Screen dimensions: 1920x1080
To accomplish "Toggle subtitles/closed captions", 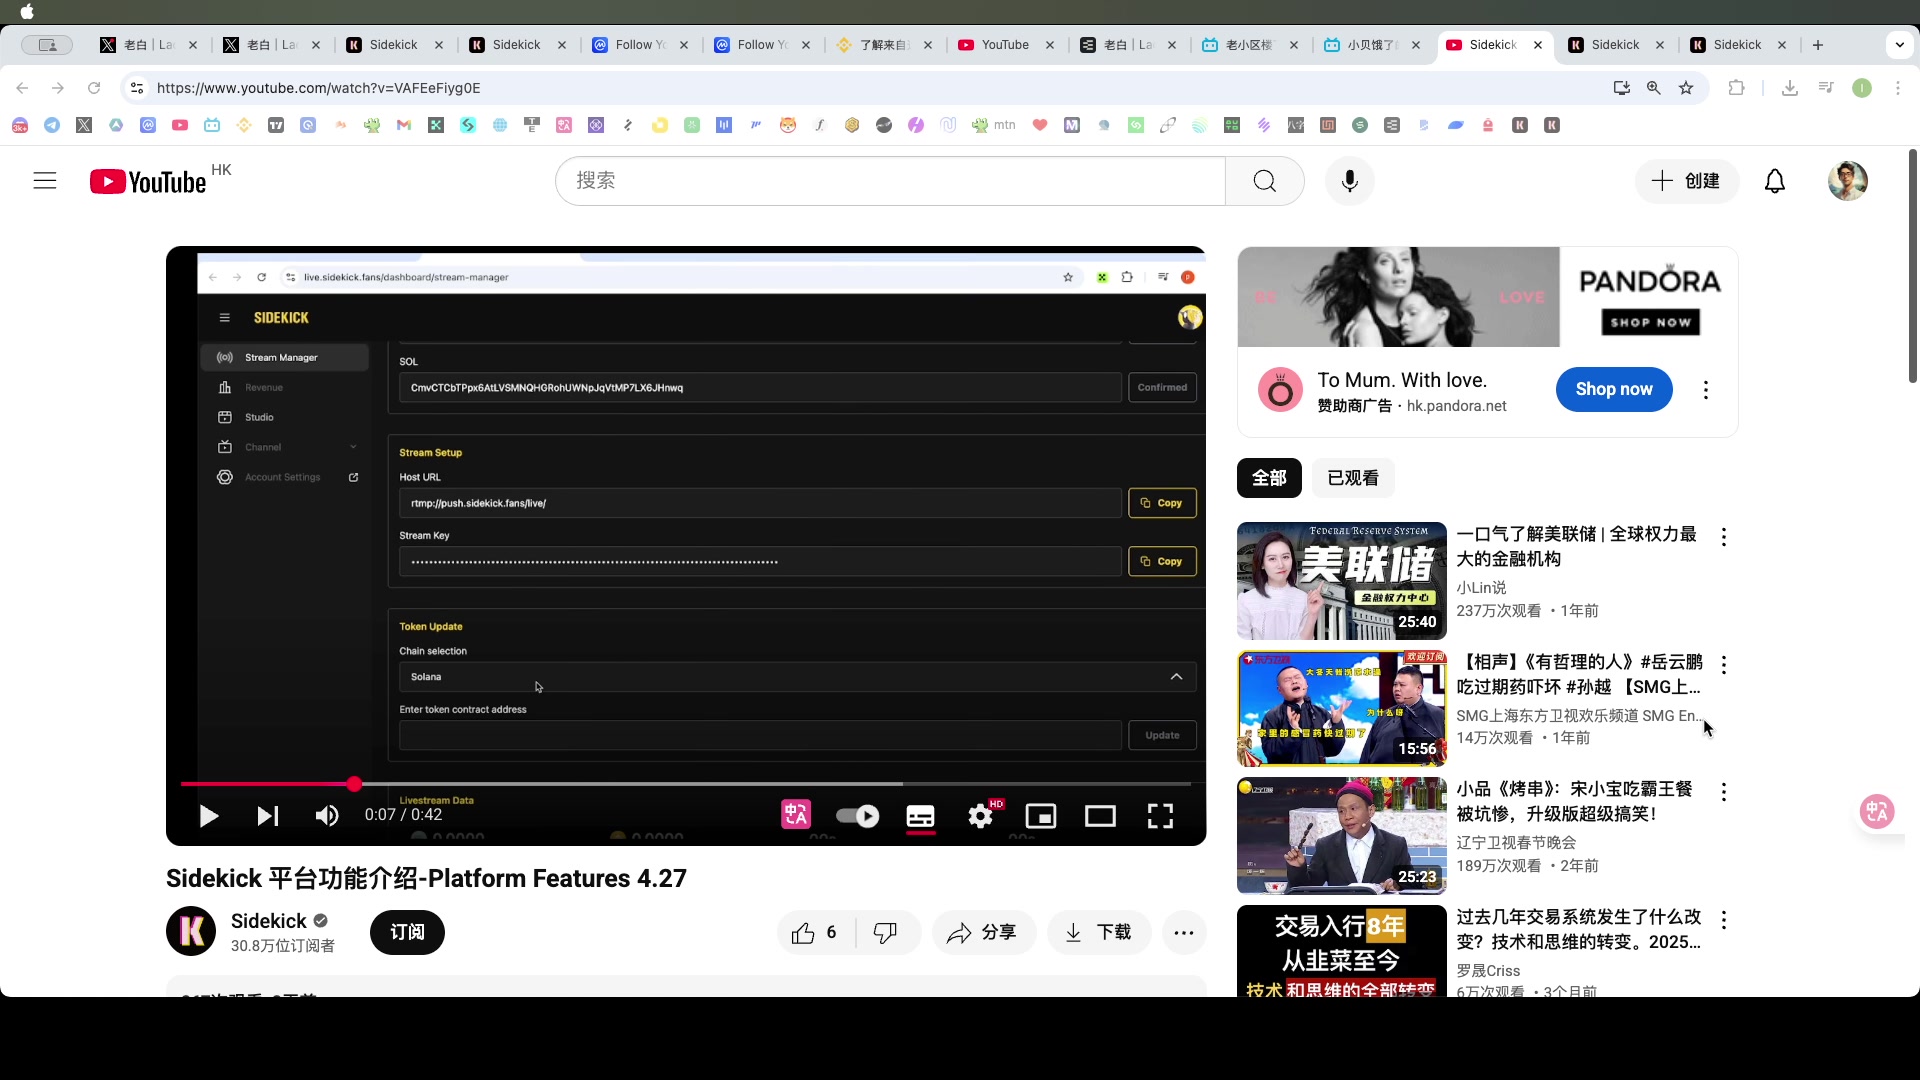I will [x=920, y=816].
